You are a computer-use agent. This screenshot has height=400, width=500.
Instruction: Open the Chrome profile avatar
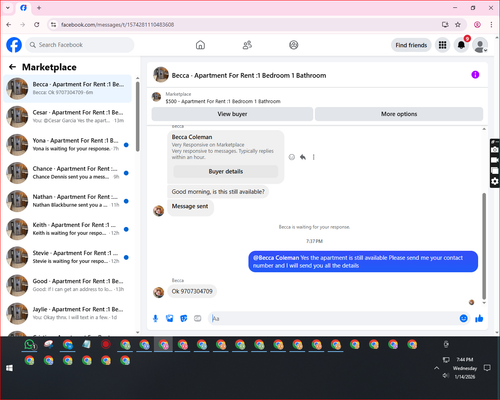tap(477, 25)
